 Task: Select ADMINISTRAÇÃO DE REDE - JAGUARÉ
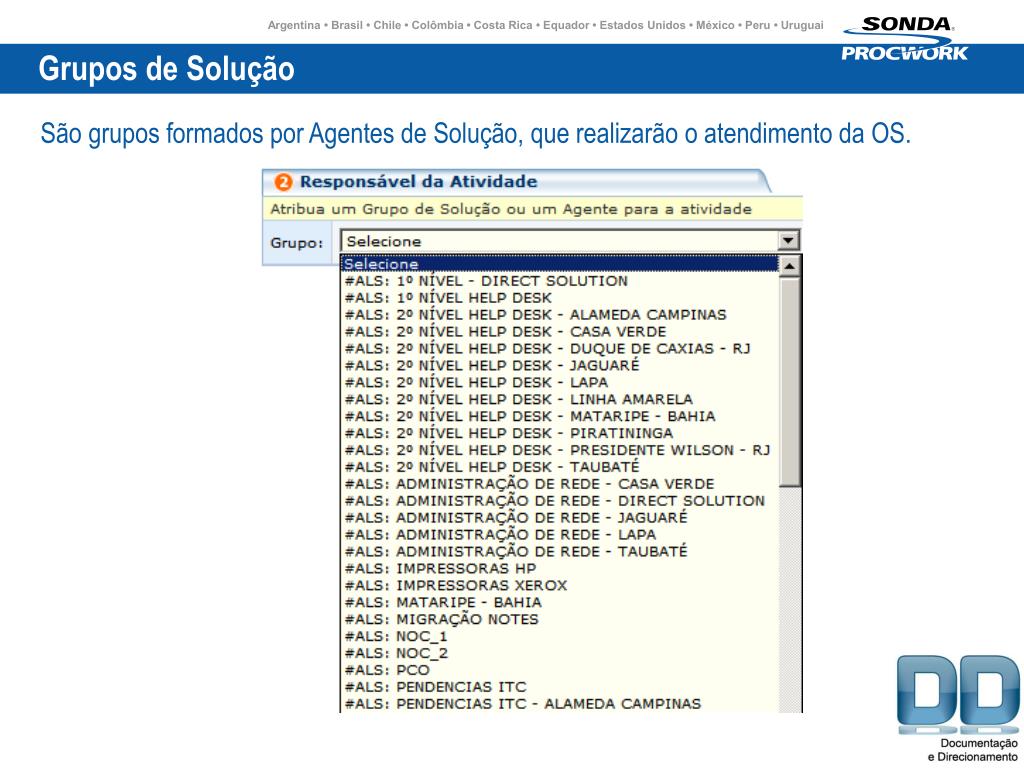pyautogui.click(x=560, y=519)
